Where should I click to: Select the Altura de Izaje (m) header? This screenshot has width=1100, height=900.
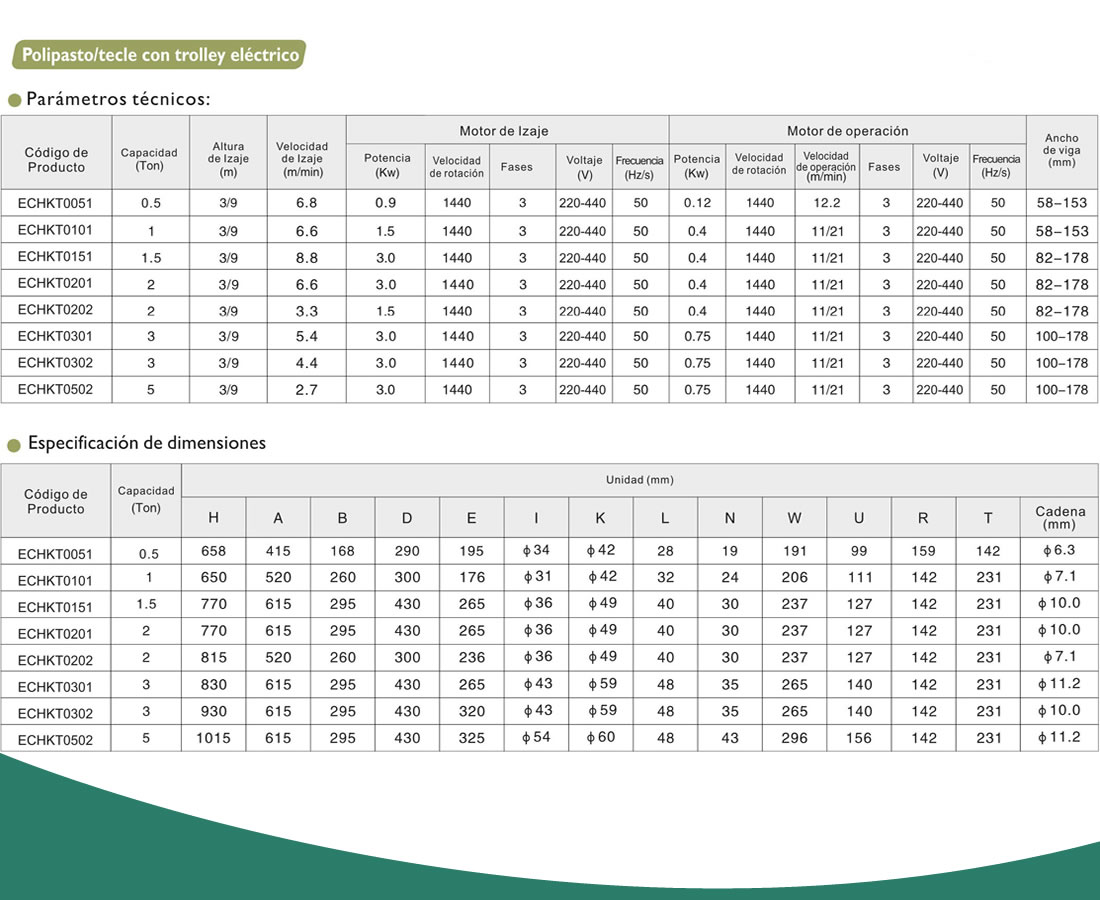[x=228, y=159]
